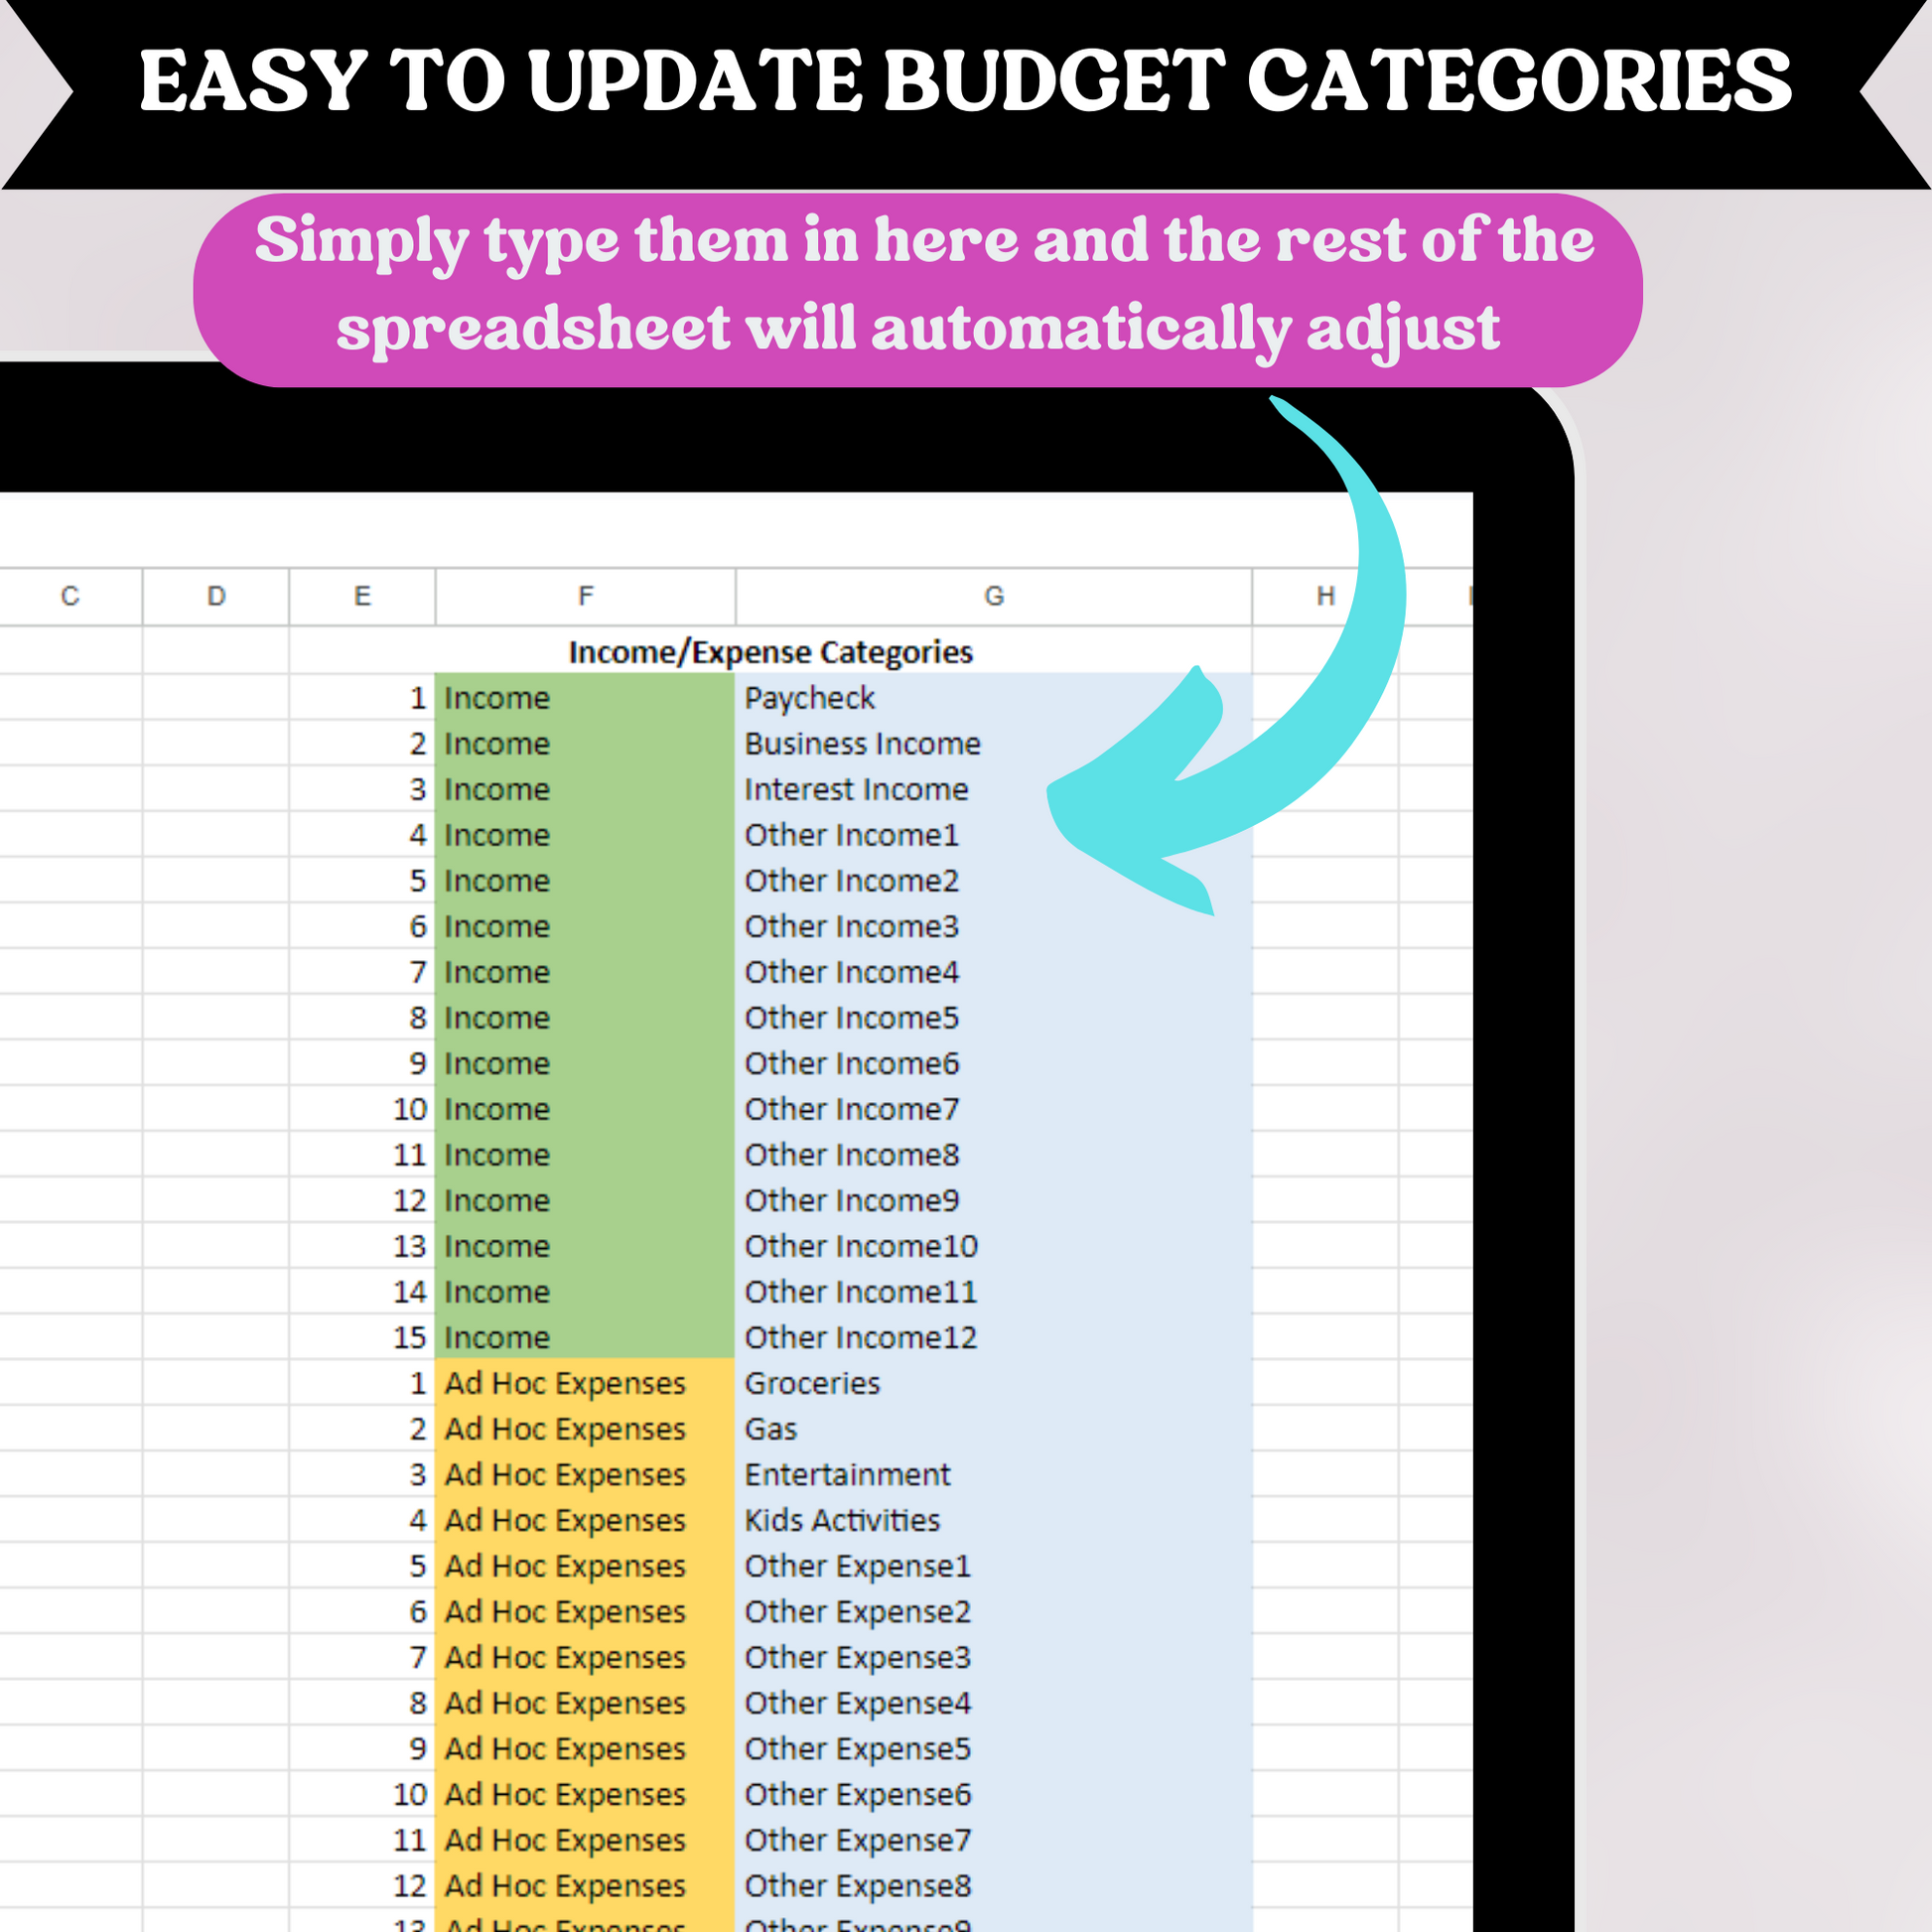
Task: Click the Income/Expense Categories title cell
Action: point(770,651)
